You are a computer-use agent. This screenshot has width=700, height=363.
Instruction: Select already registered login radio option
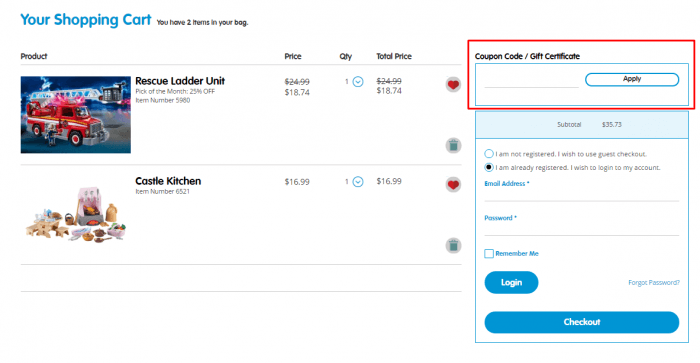point(489,167)
